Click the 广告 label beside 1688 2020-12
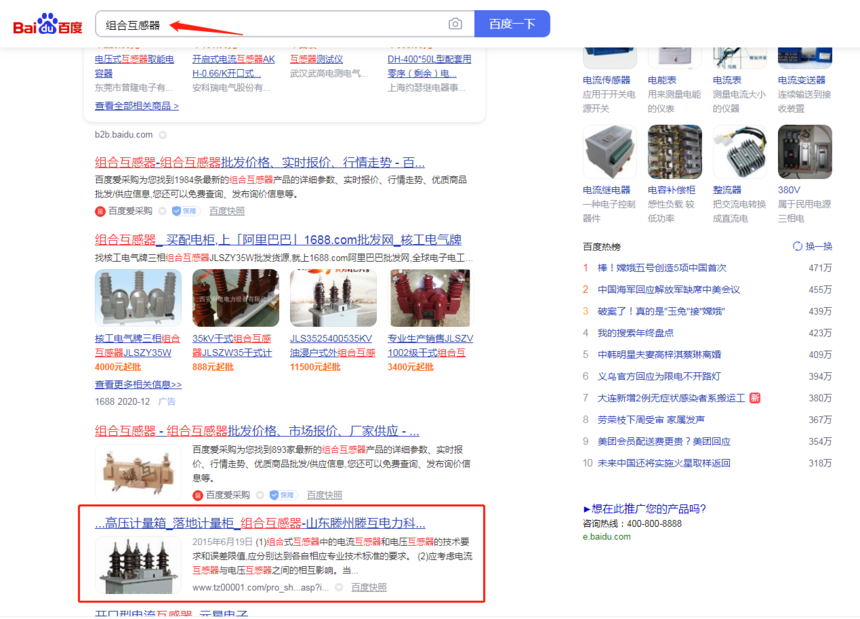 pos(167,401)
